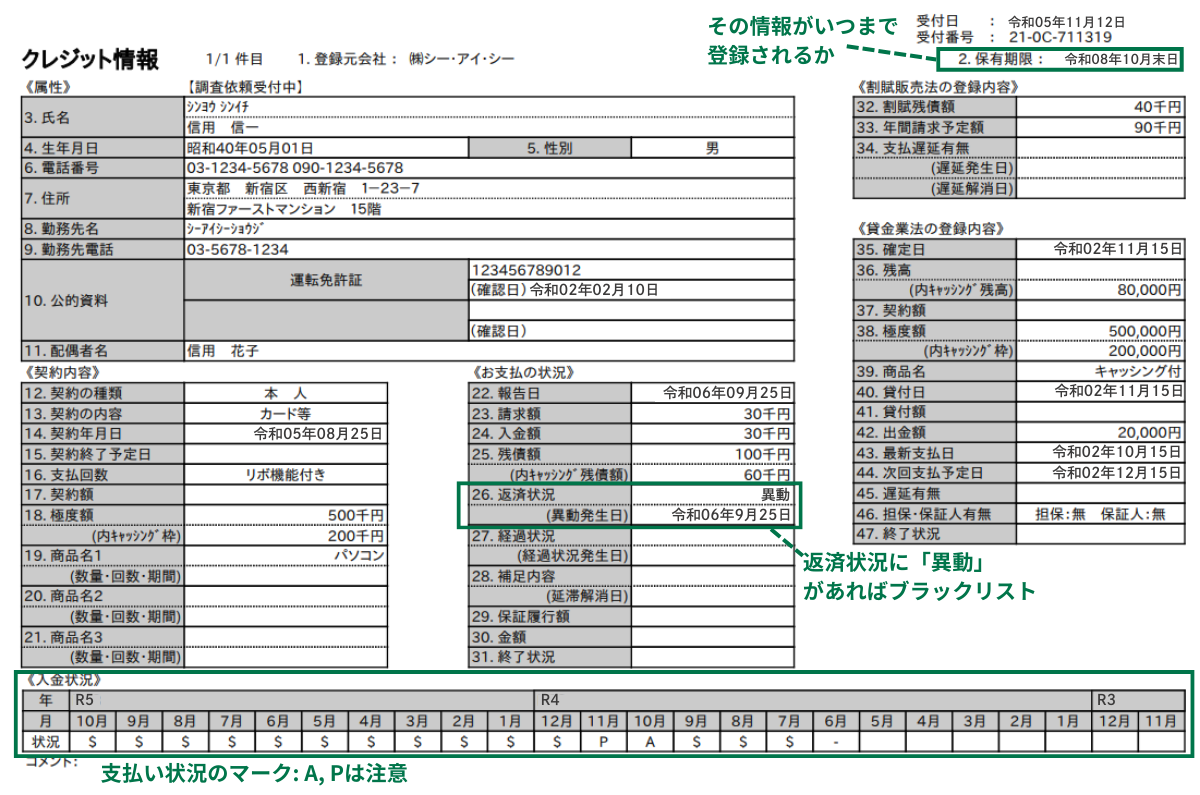Screen dimensions: 1200x795
Task: Click contract content value 'カード等'
Action: (x=284, y=413)
